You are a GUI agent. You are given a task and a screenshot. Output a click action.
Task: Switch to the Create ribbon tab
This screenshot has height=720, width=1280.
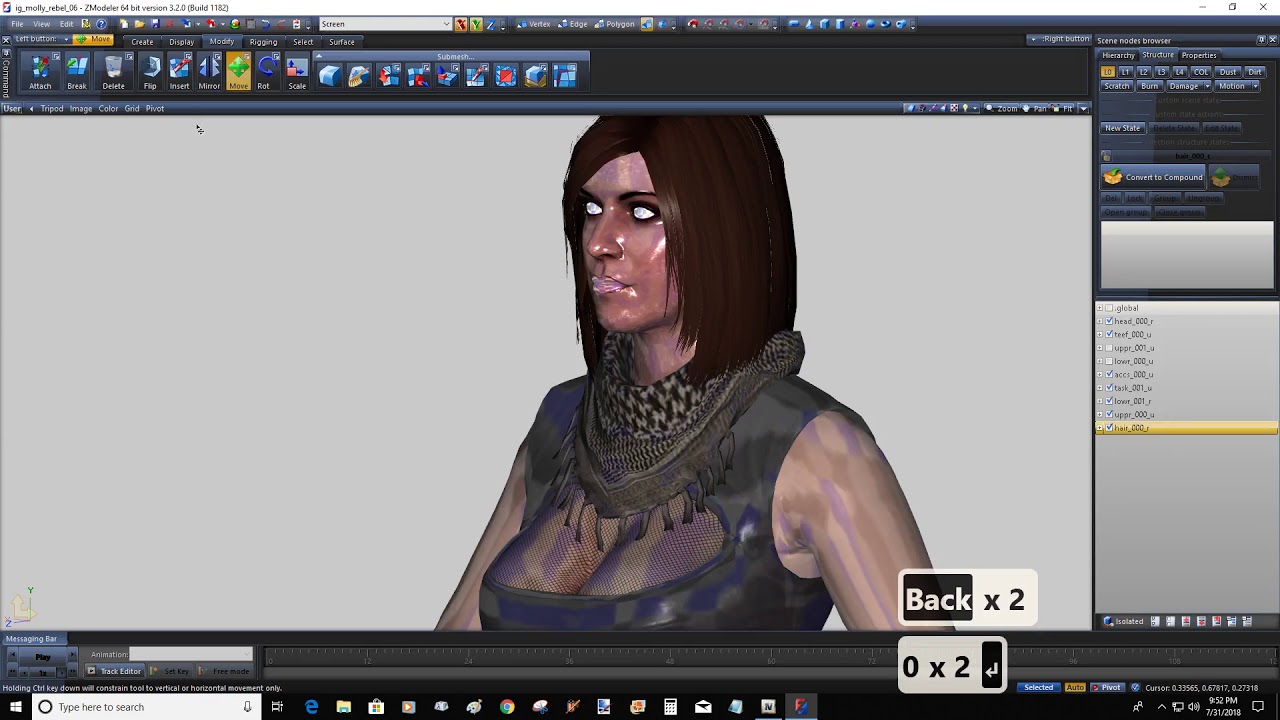click(x=142, y=42)
